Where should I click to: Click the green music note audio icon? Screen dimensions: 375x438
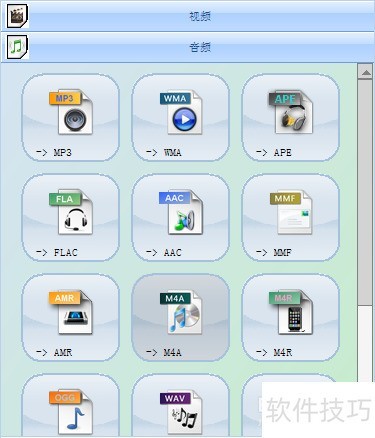17,47
